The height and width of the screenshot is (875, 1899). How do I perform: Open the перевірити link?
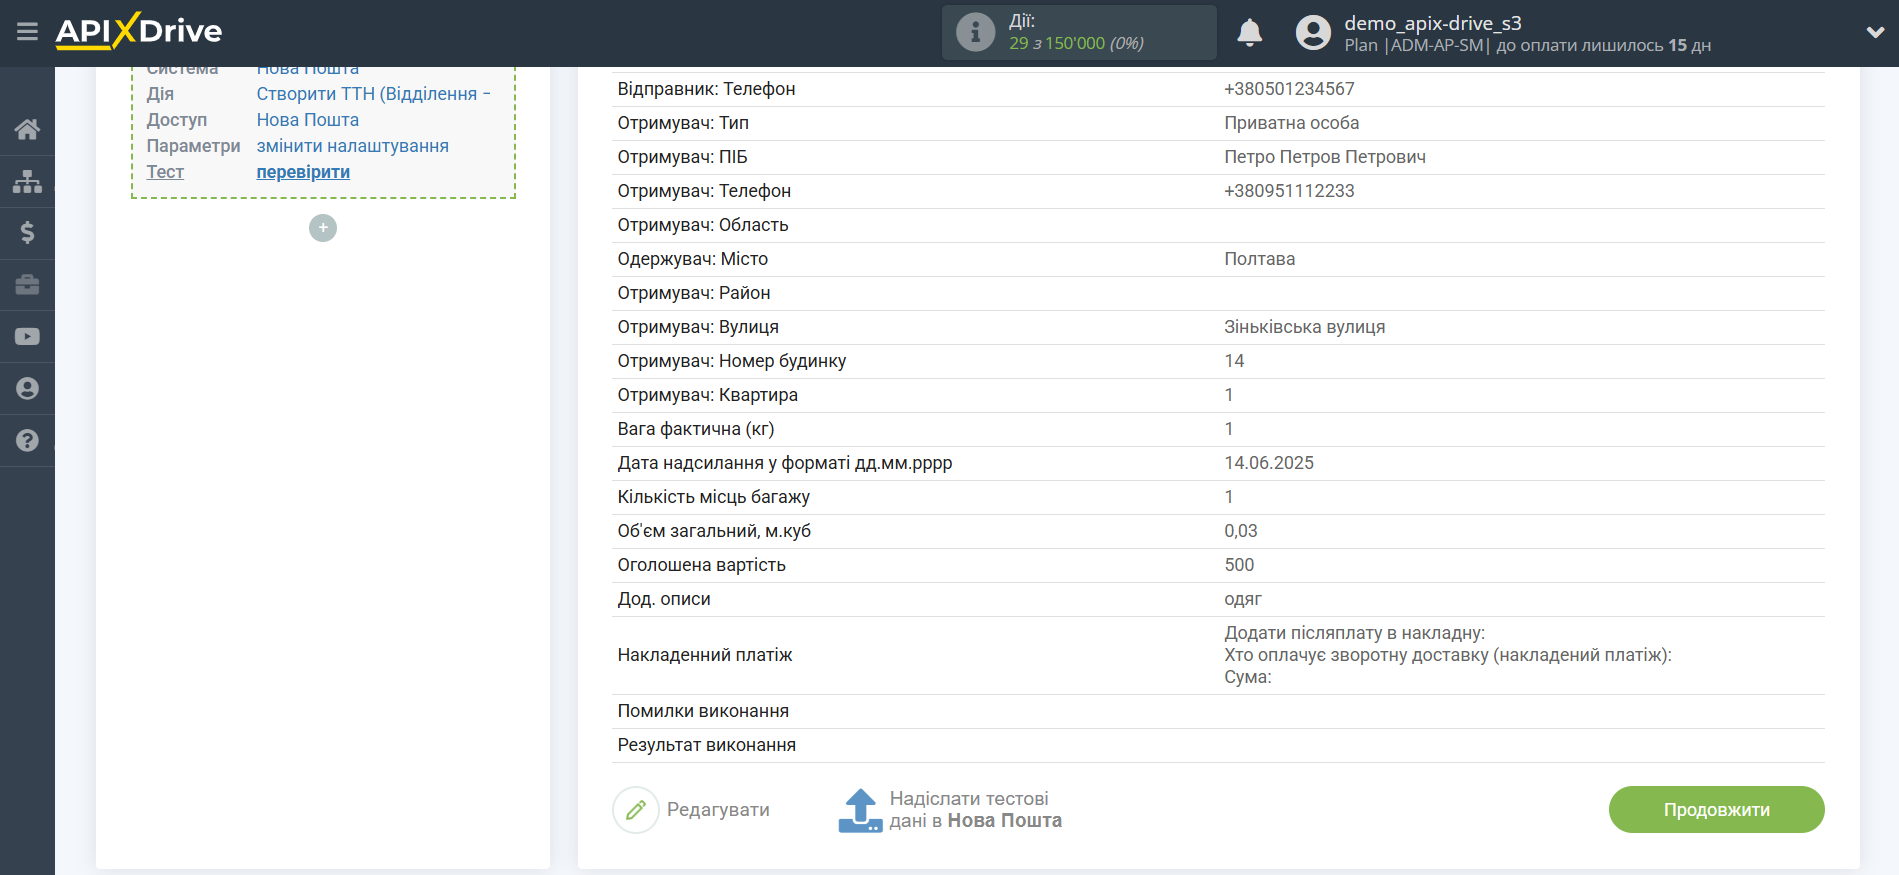[303, 172]
